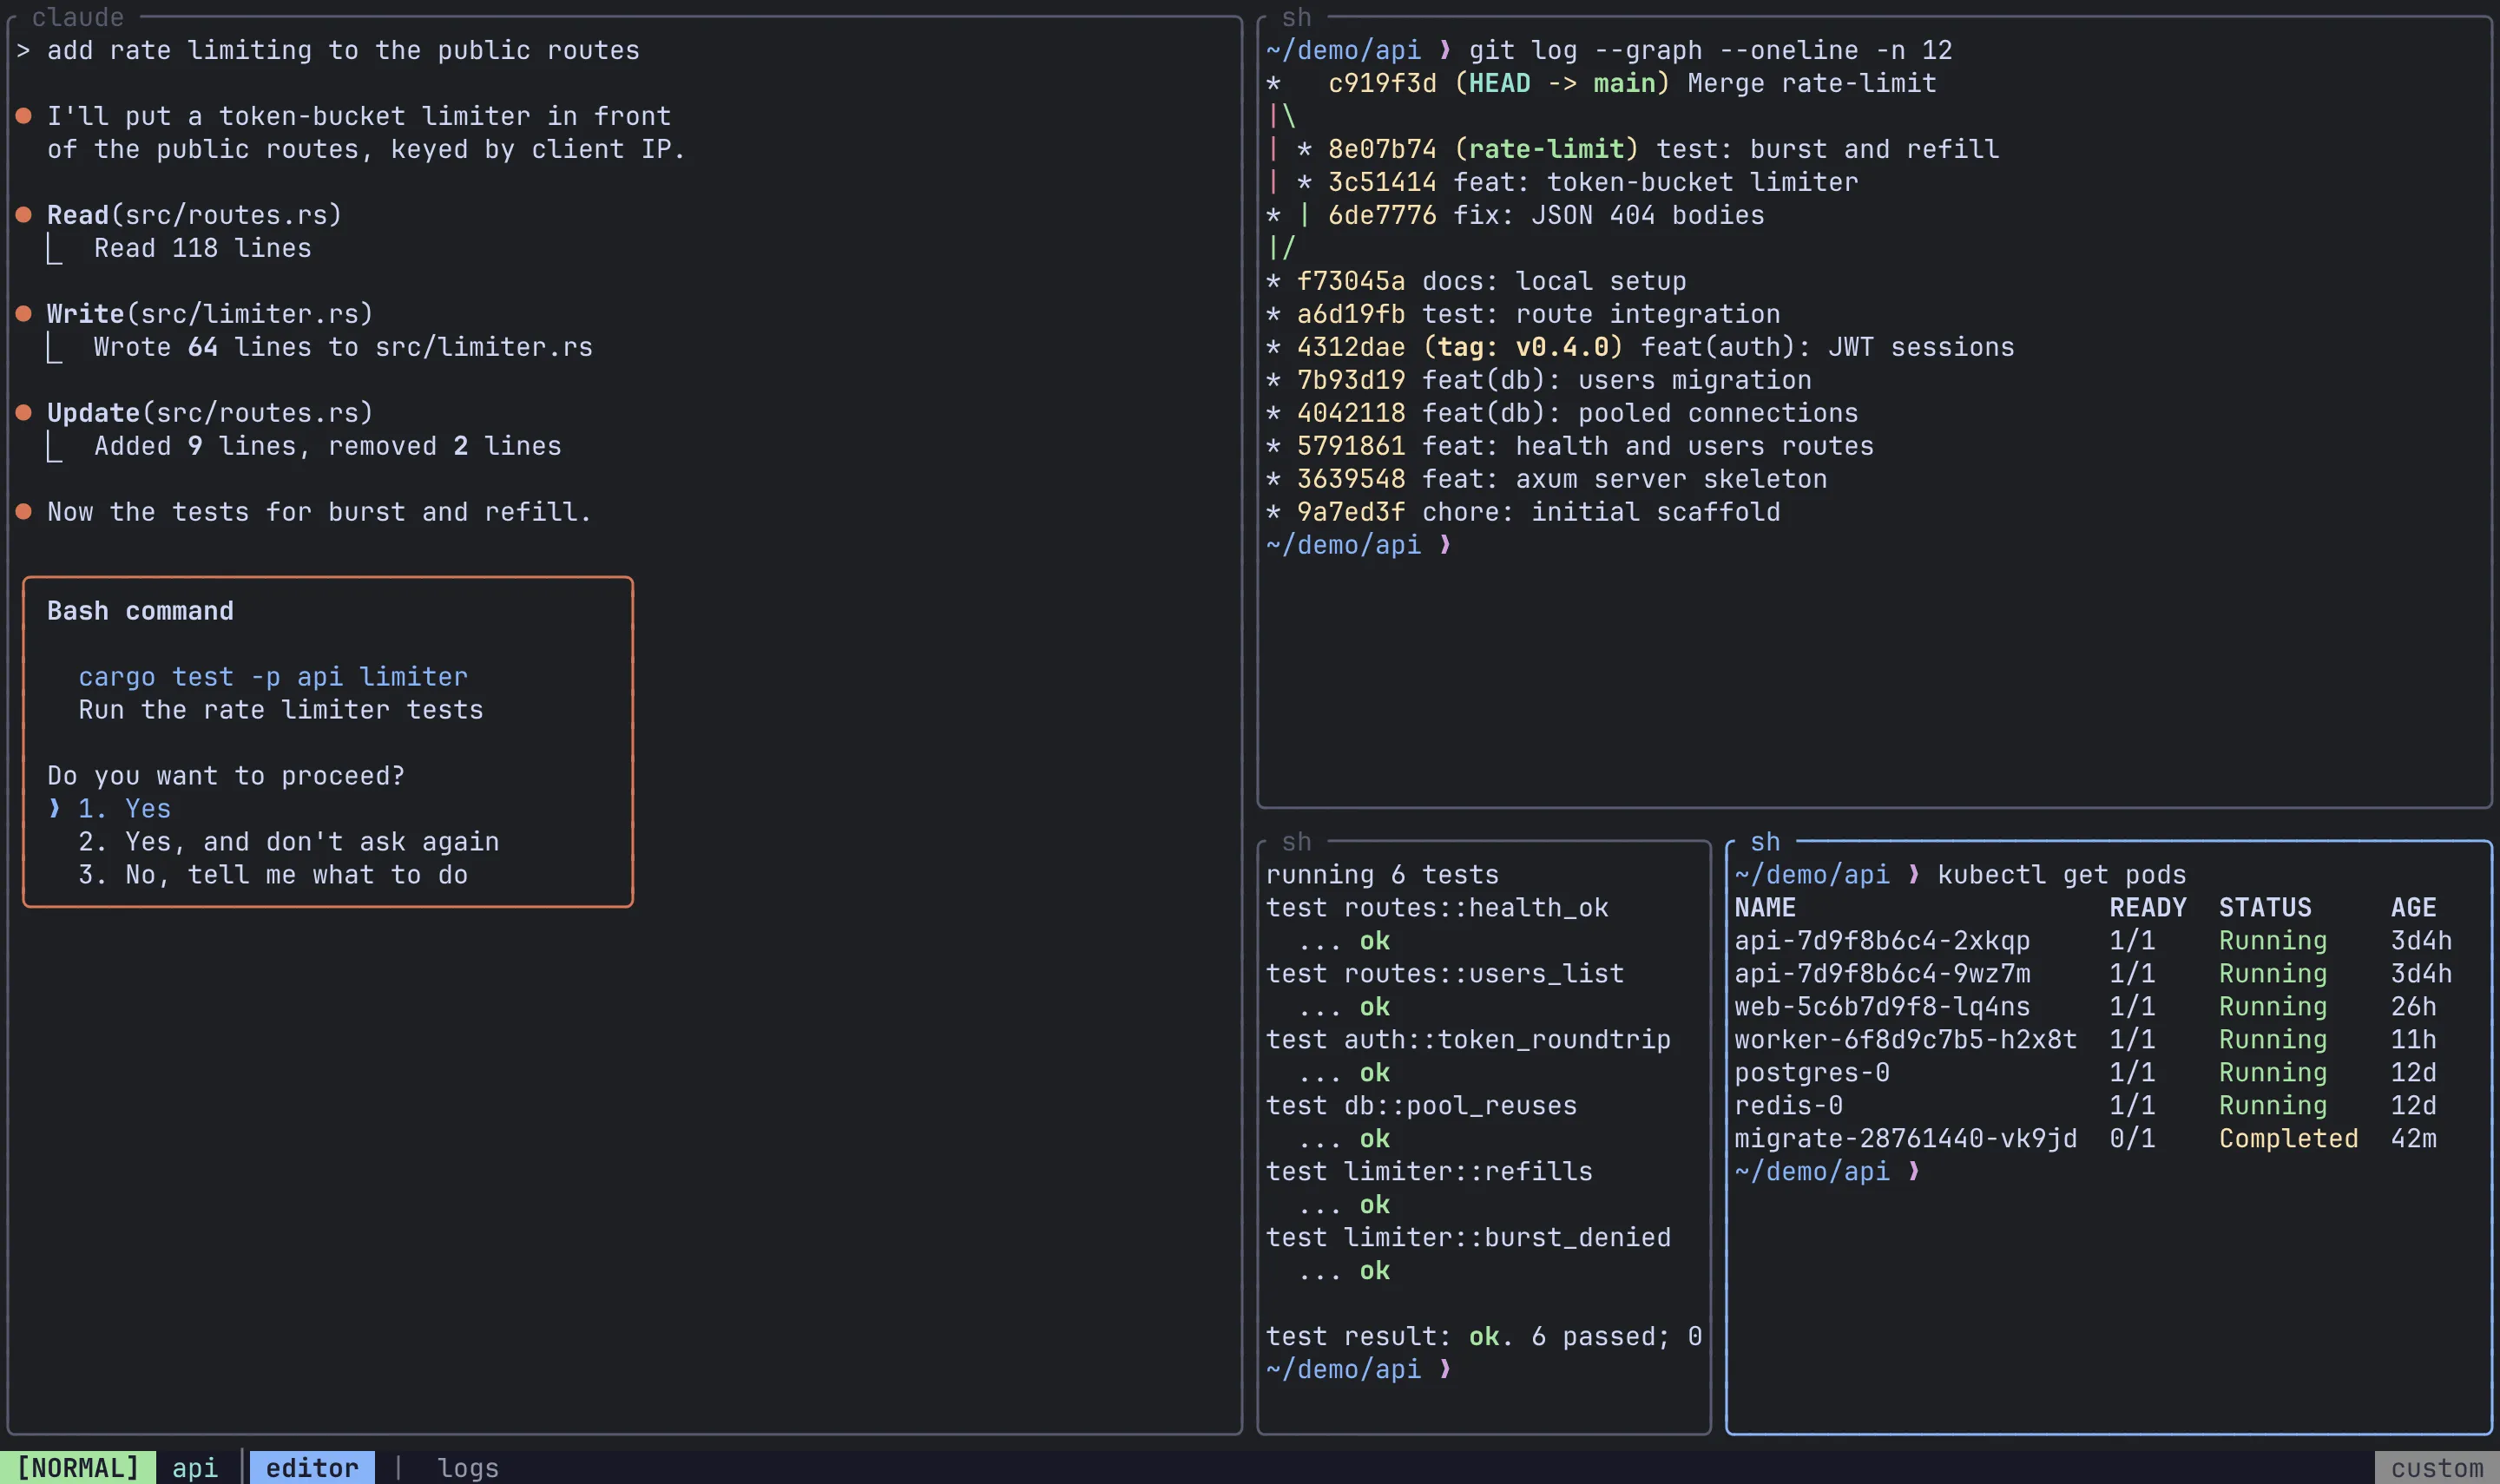
Task: Click the test routes::health_ok line
Action: click(x=1437, y=907)
